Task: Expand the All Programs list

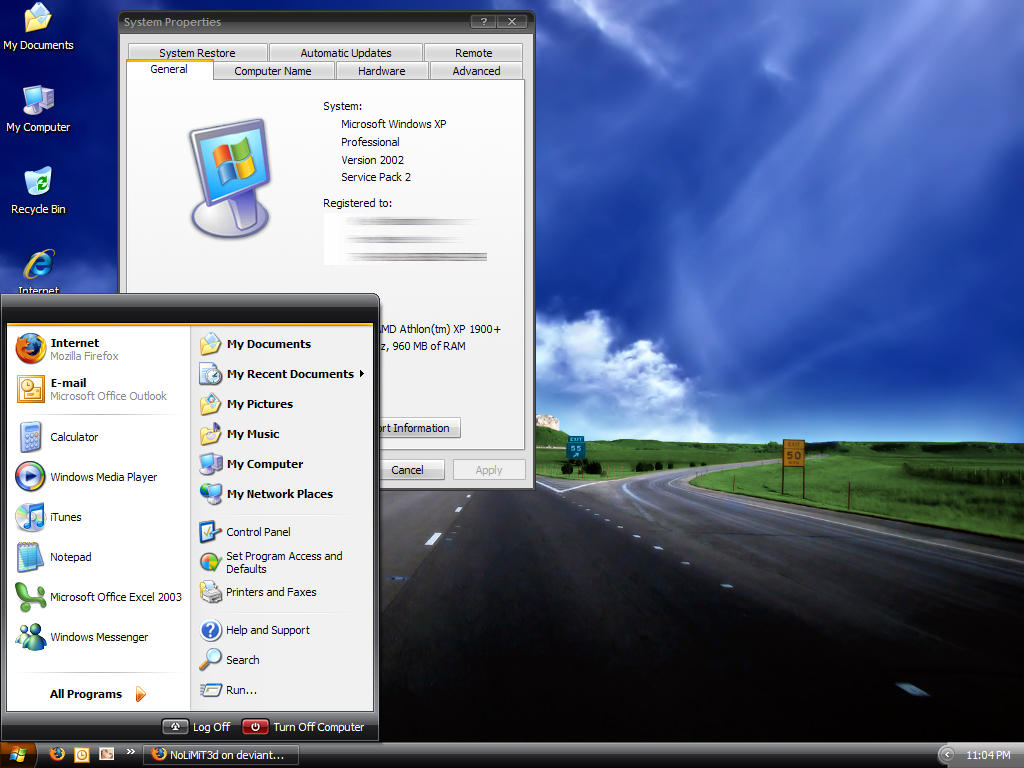Action: point(98,694)
